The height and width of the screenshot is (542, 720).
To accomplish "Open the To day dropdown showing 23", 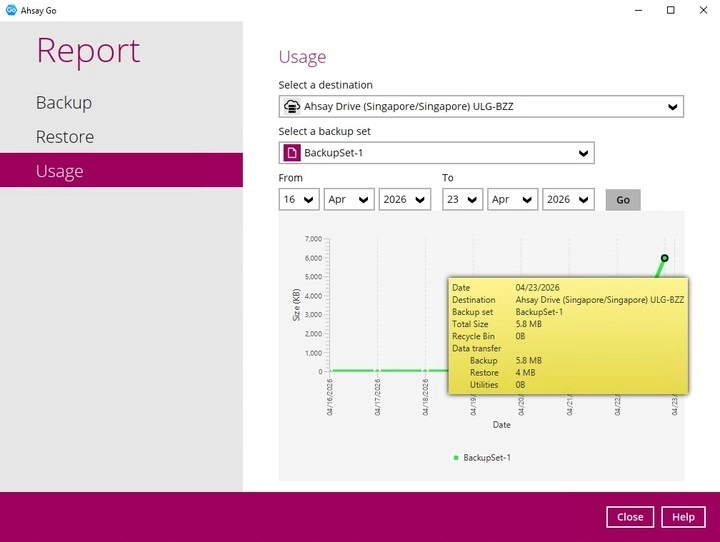I will 462,199.
